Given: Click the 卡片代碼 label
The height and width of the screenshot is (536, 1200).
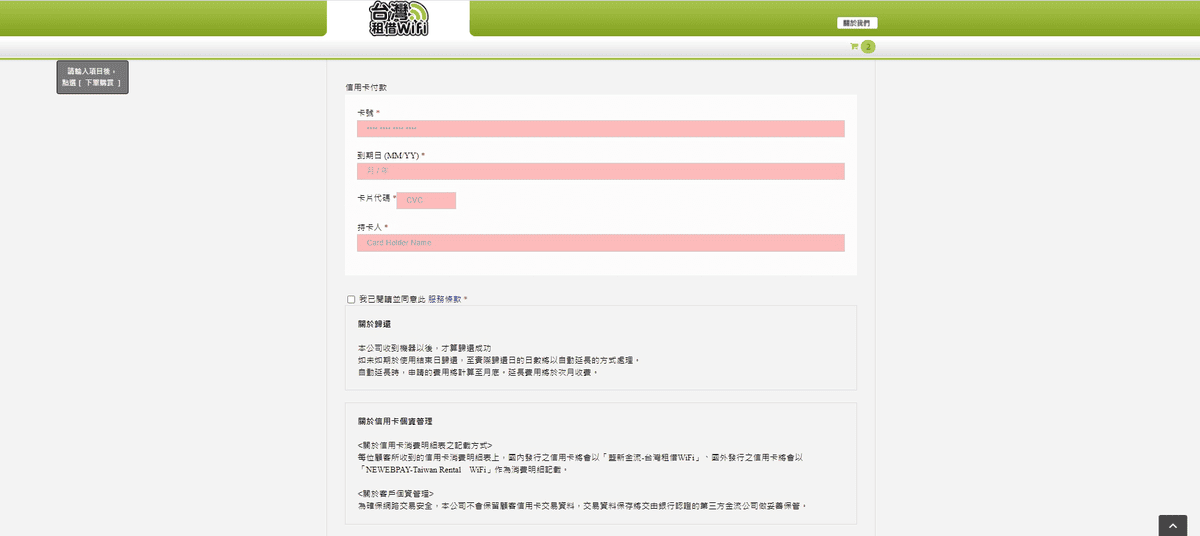Looking at the screenshot, I should pos(376,198).
